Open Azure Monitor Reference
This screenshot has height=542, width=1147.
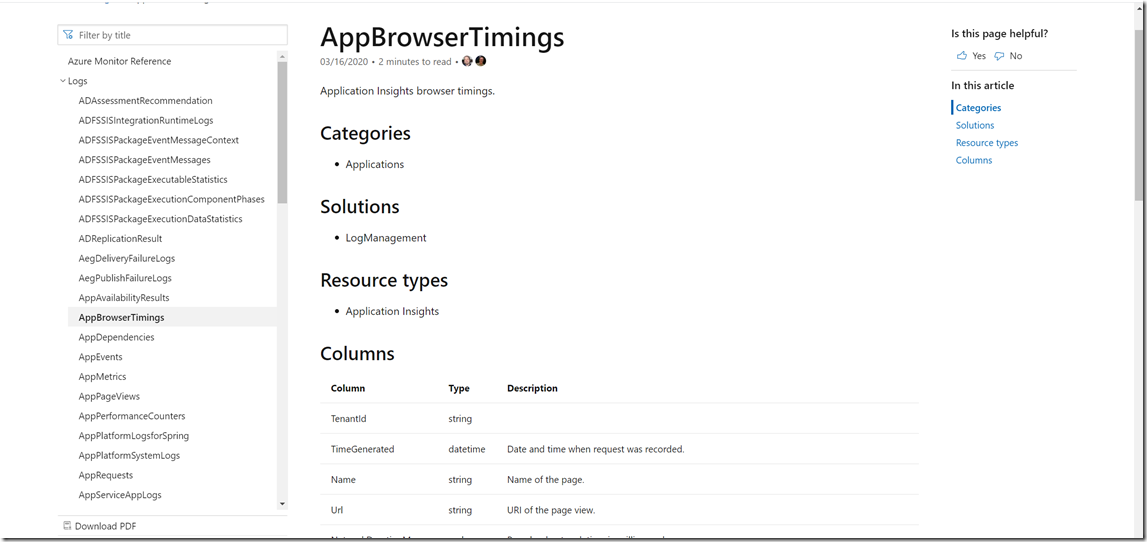point(119,61)
